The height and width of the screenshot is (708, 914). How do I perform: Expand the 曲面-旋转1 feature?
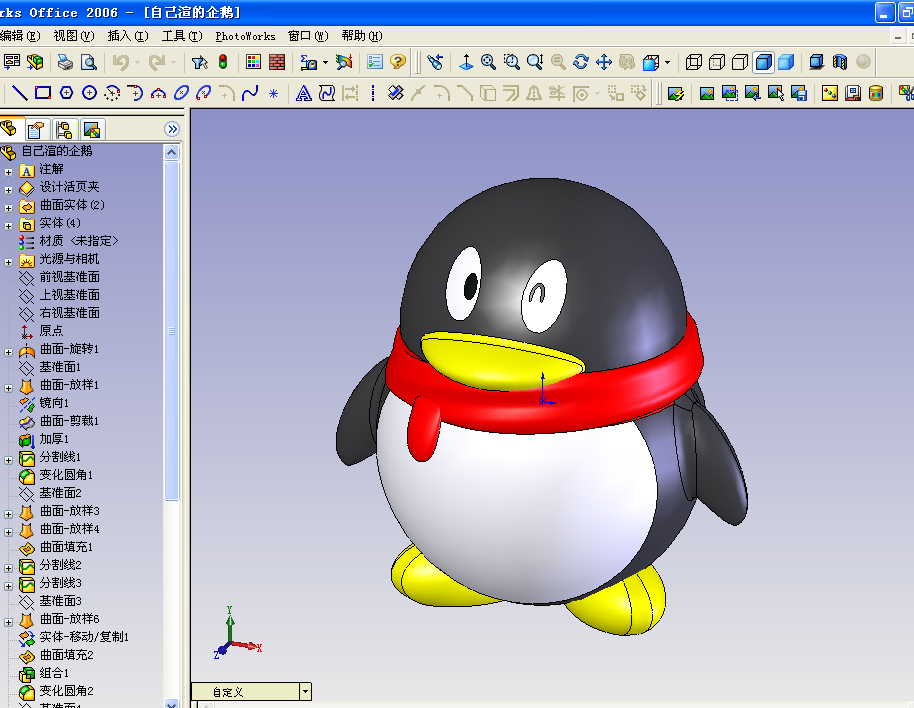[8, 352]
